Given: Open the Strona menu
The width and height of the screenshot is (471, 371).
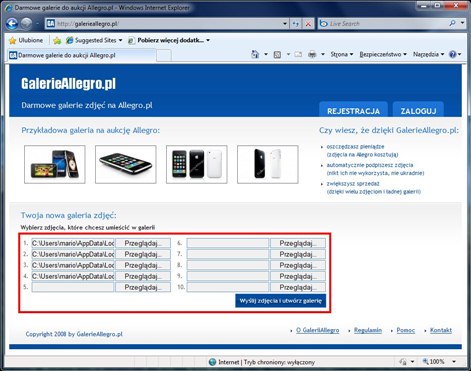Looking at the screenshot, I should click(x=342, y=54).
